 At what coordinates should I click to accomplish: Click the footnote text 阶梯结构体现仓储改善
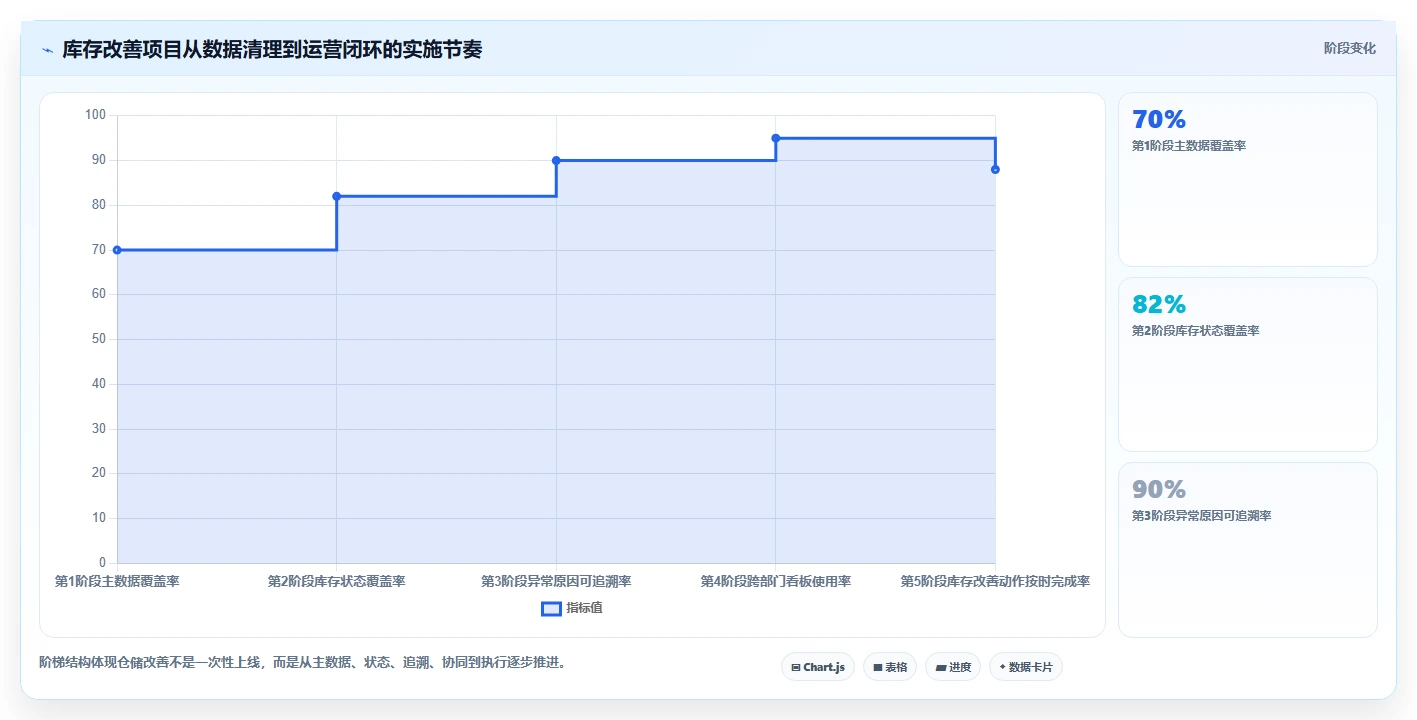(x=303, y=662)
